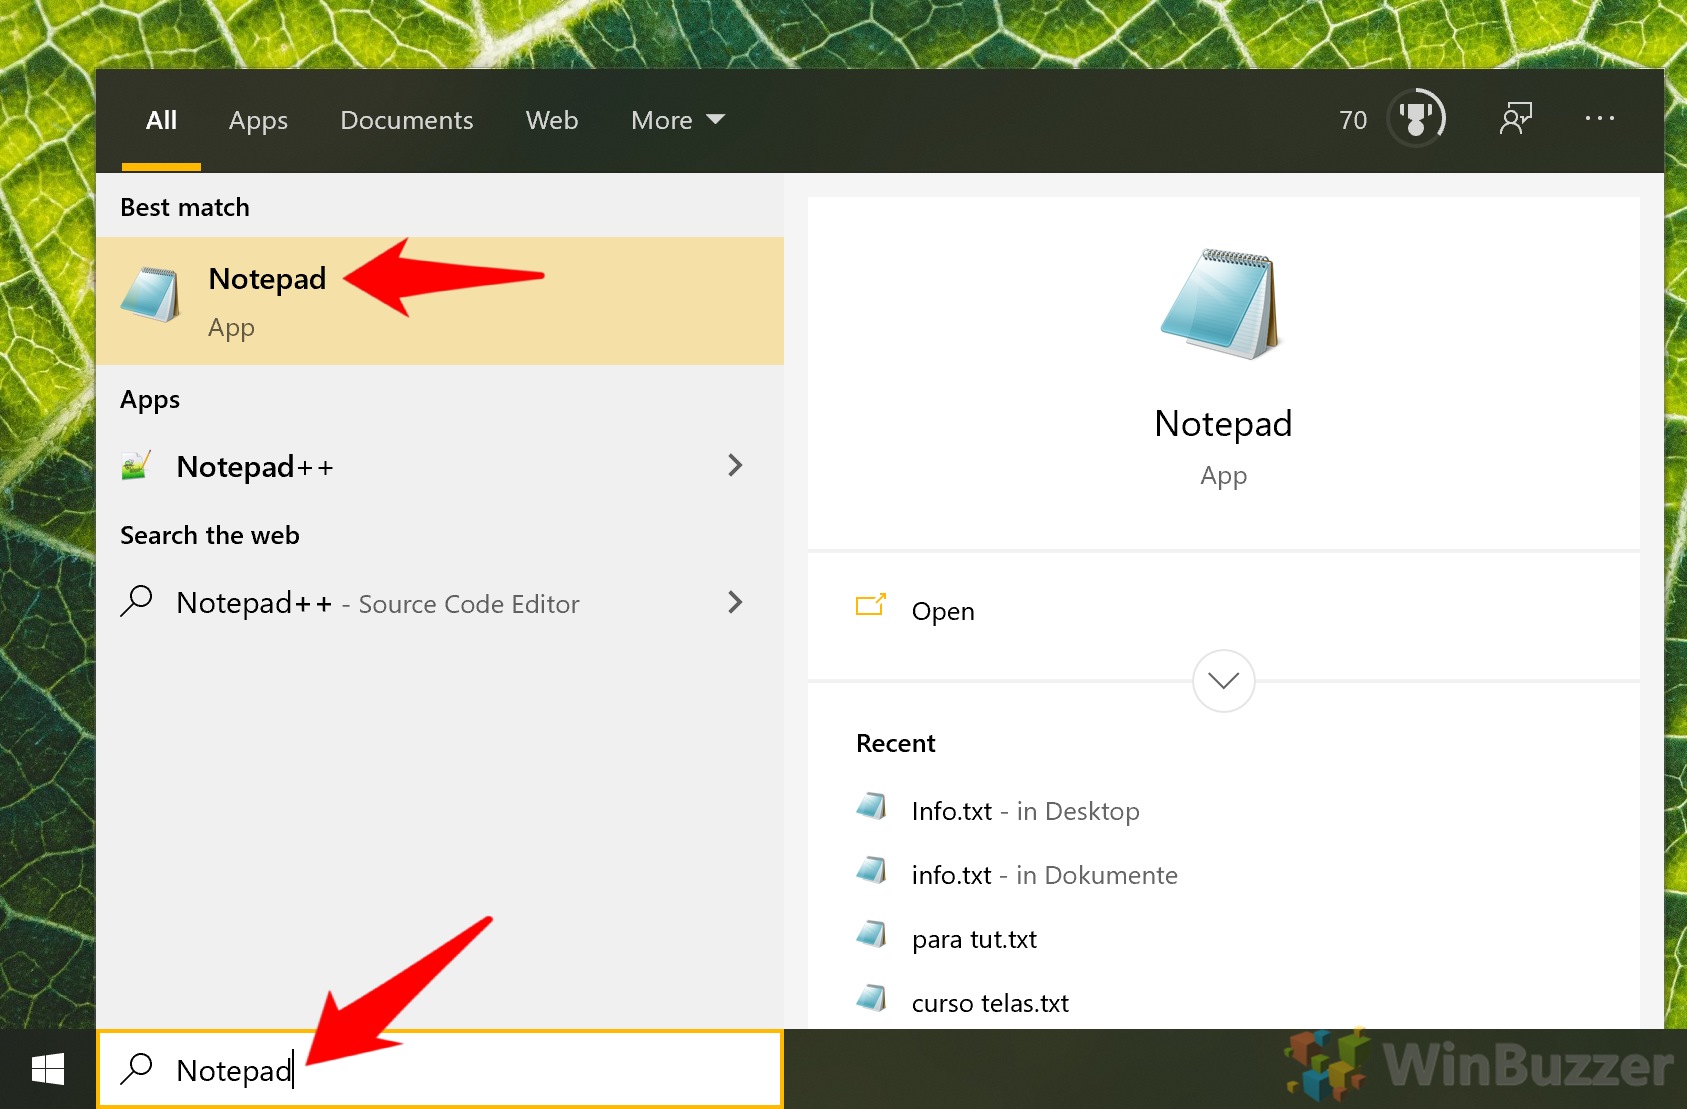Click the para tut.txt file icon
The width and height of the screenshot is (1687, 1109).
point(872,934)
